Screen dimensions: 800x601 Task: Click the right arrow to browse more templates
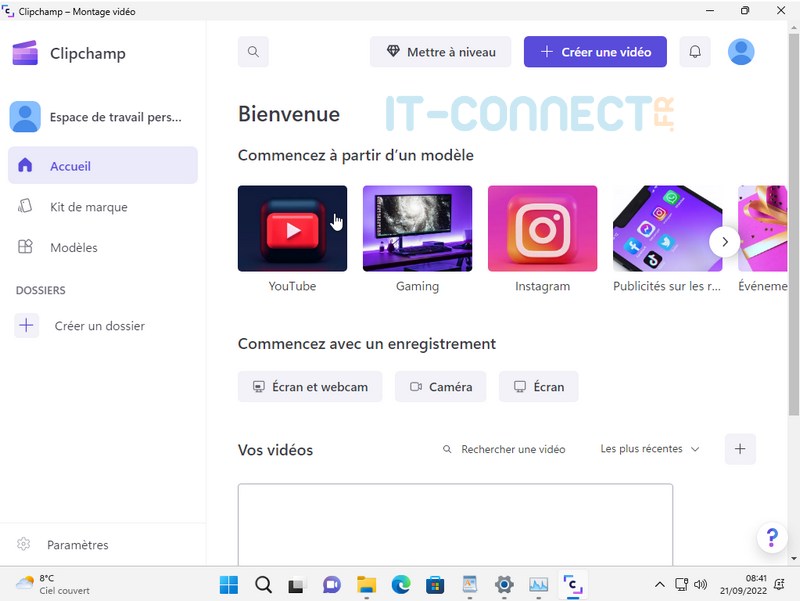tap(725, 241)
